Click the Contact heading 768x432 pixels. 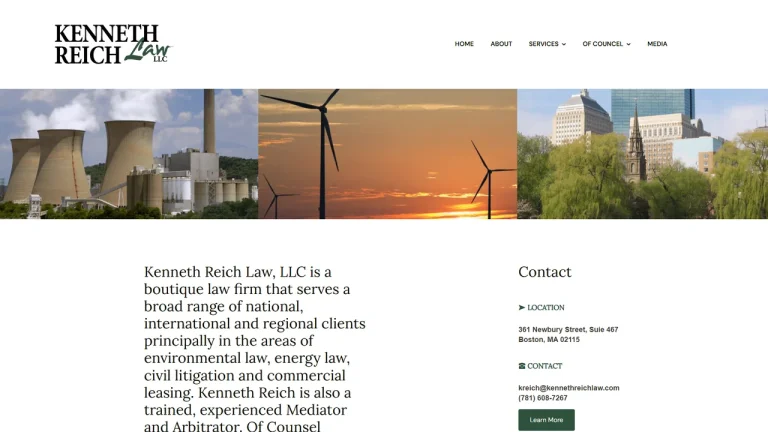click(545, 272)
